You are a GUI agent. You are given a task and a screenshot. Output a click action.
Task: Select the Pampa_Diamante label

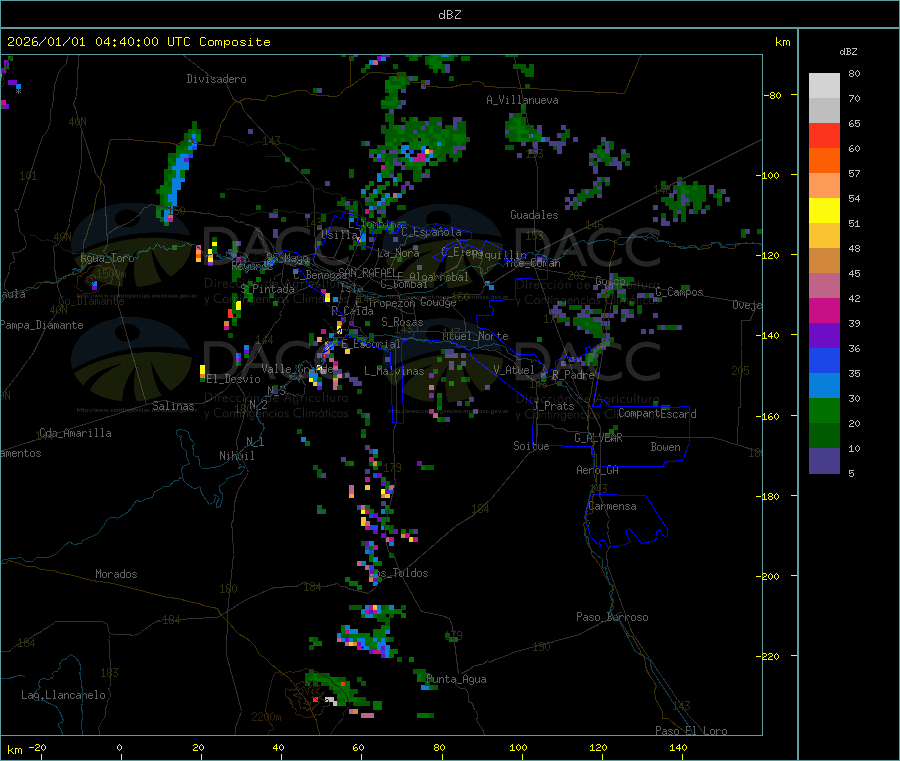pos(42,325)
